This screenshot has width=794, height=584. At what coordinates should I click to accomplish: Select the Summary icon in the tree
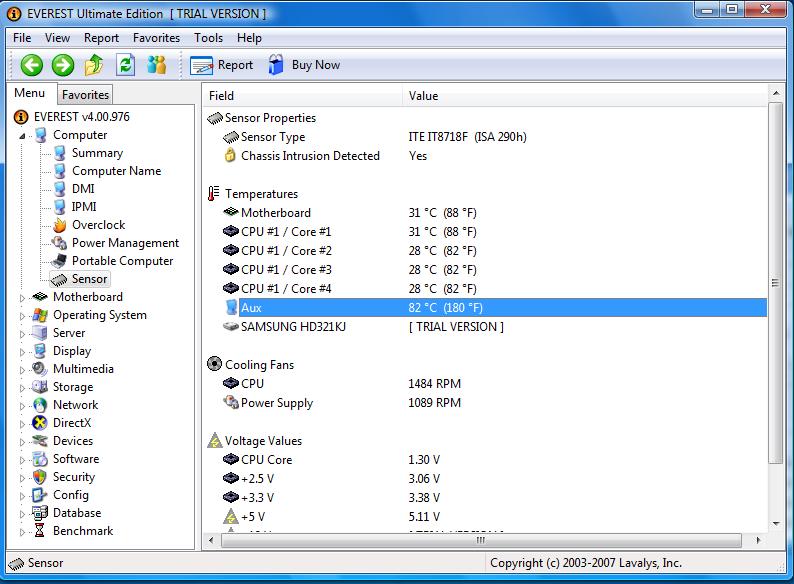coord(60,153)
